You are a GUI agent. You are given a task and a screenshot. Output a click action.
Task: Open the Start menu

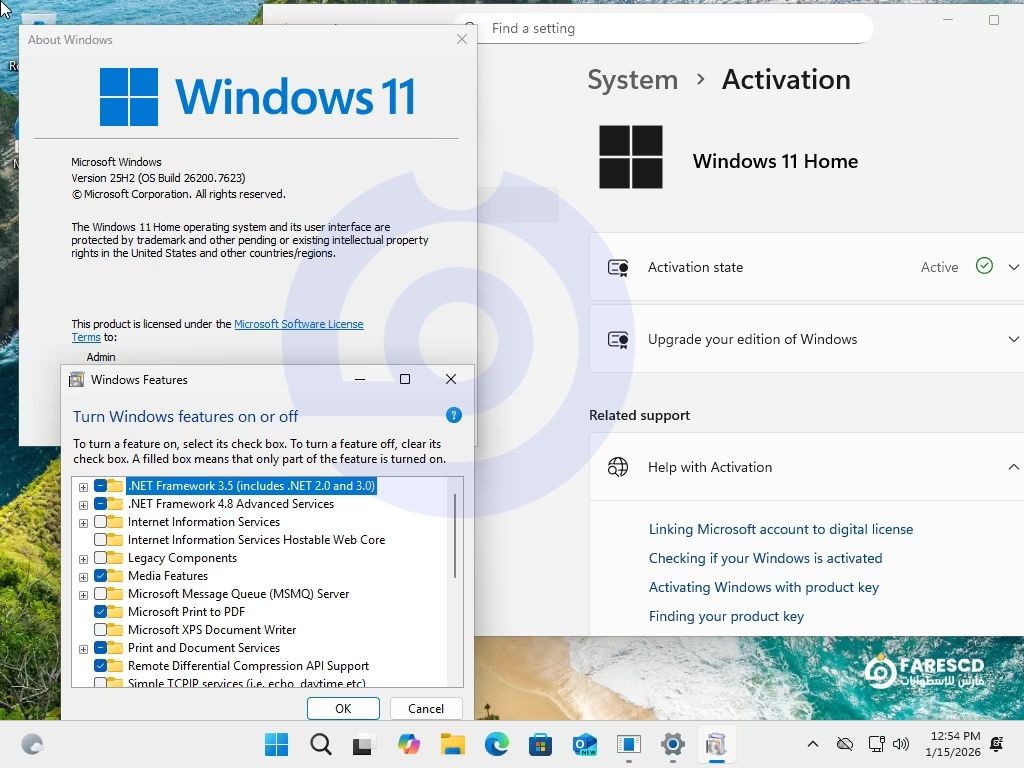(x=276, y=744)
